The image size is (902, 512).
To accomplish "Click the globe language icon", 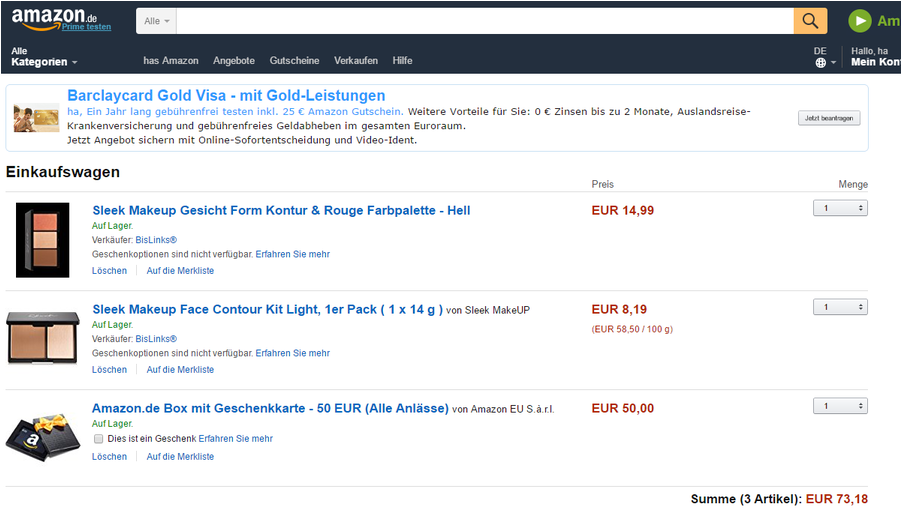I will tap(821, 62).
